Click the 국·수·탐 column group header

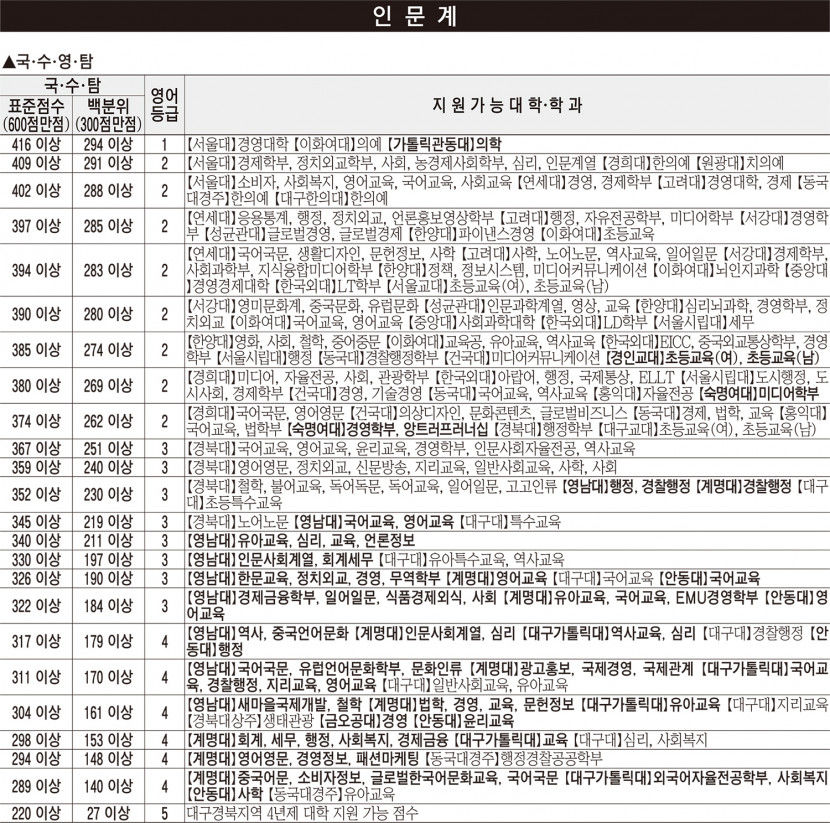(73, 85)
